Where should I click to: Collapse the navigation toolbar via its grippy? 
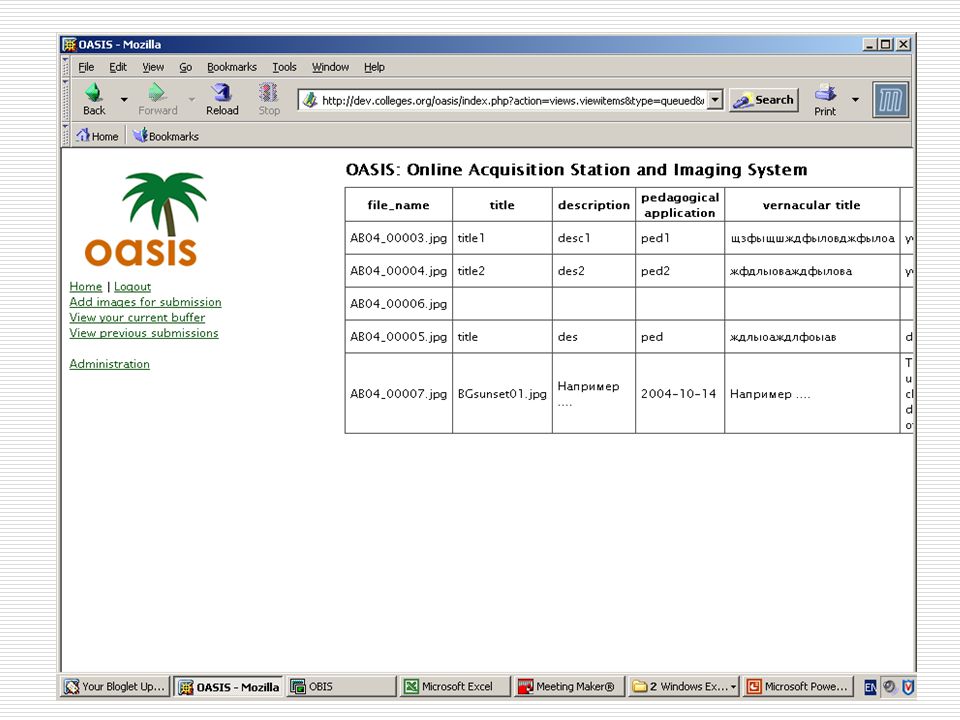point(66,100)
